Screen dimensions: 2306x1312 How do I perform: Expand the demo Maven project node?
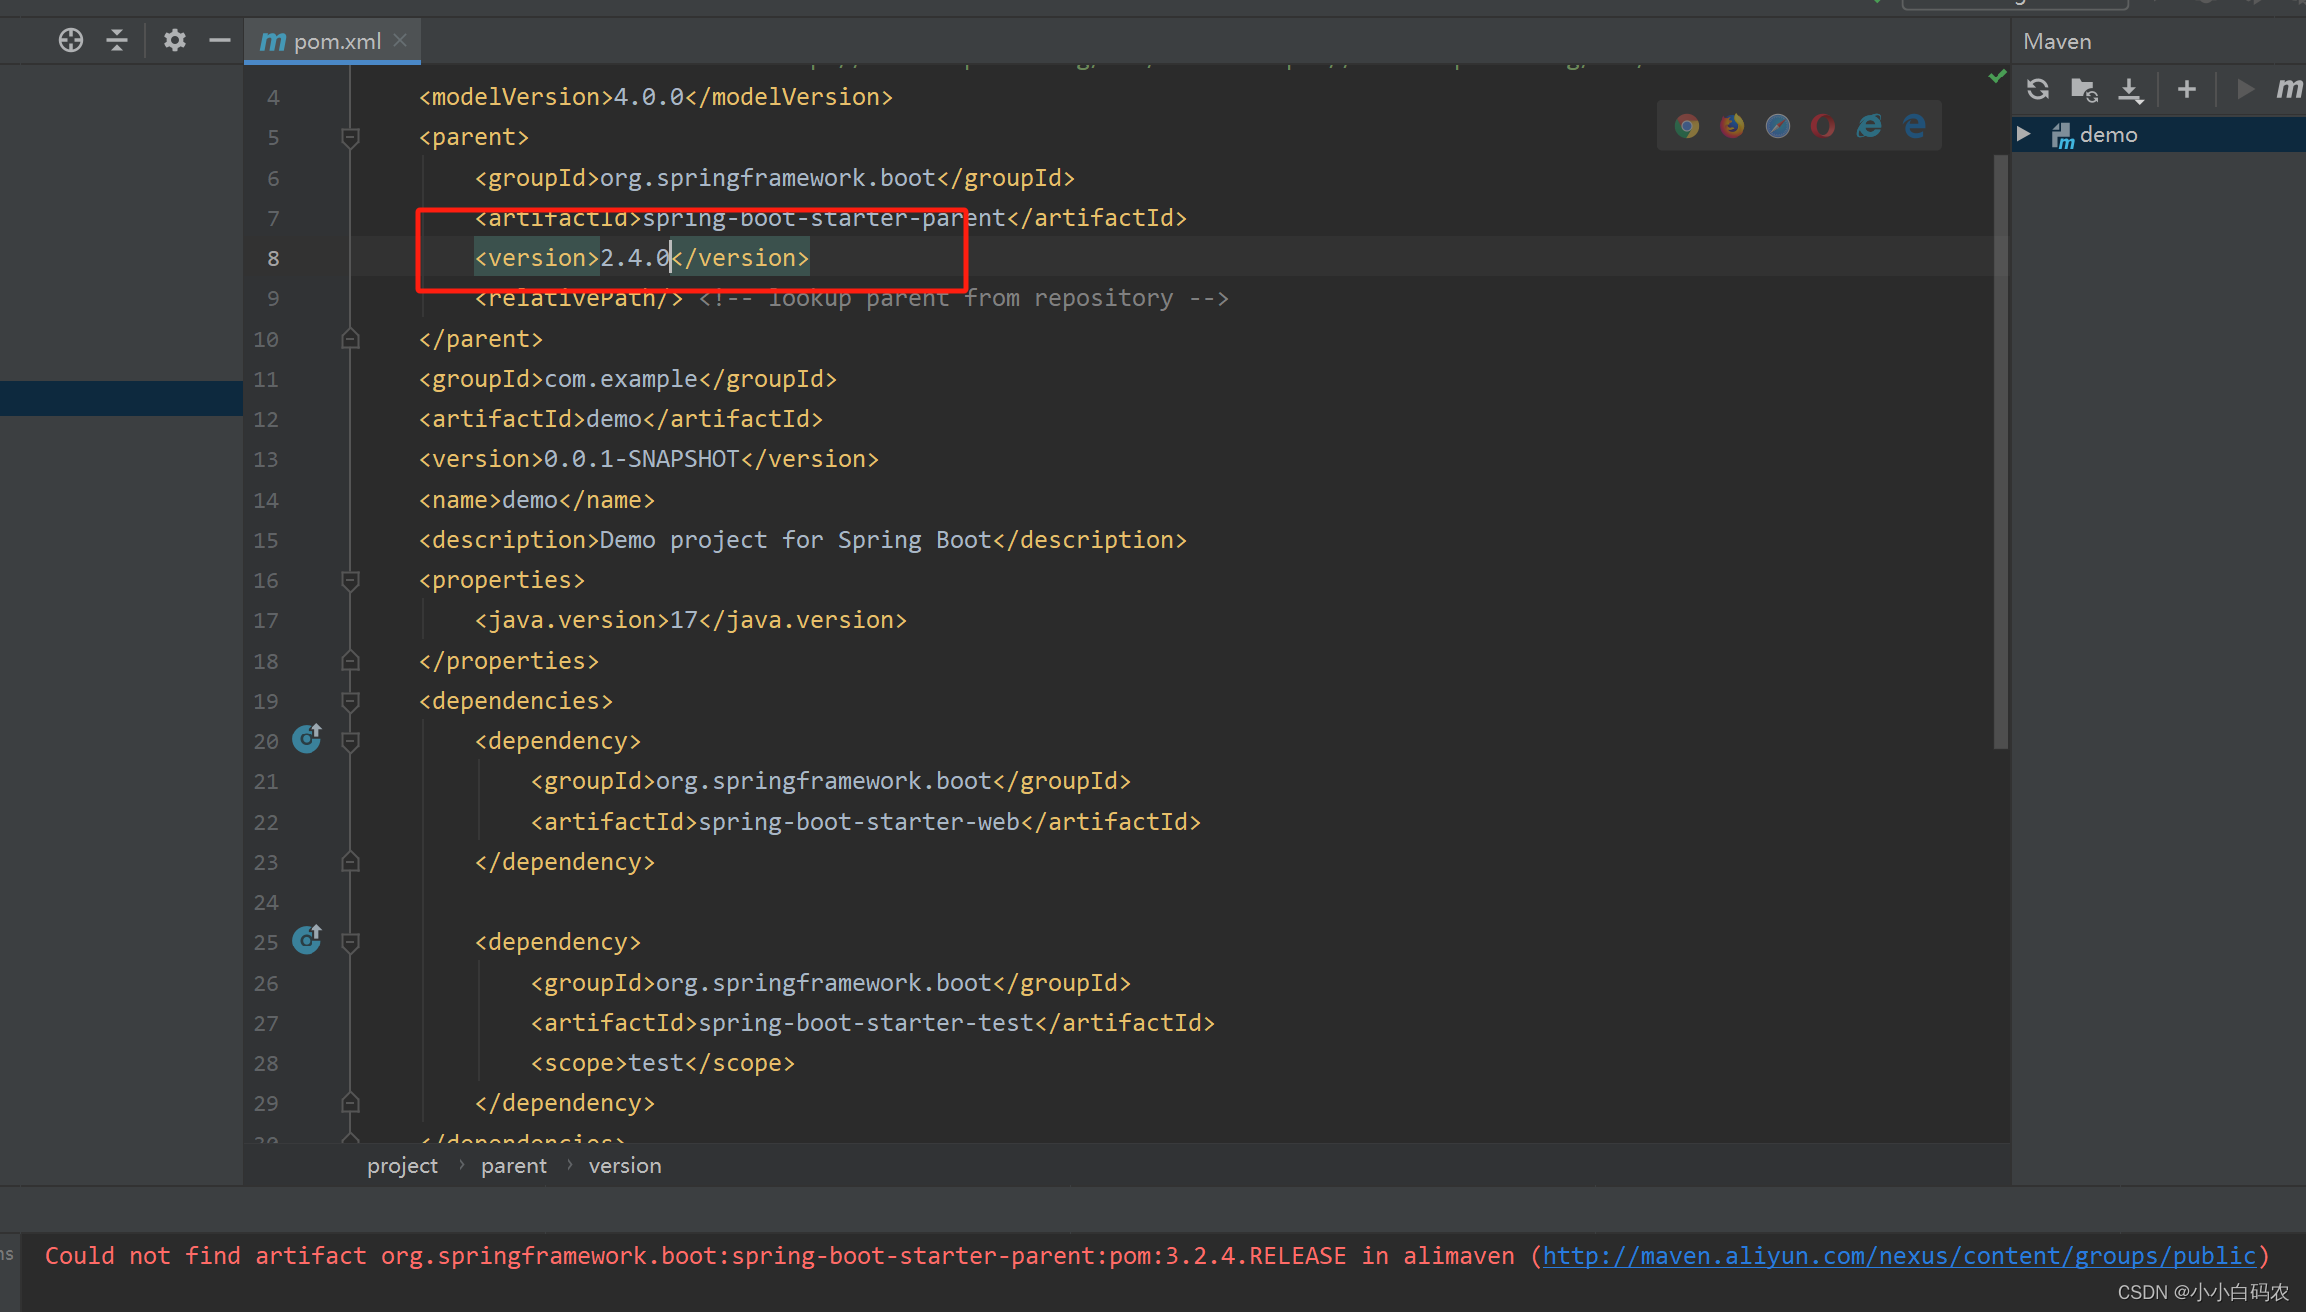click(x=2023, y=134)
